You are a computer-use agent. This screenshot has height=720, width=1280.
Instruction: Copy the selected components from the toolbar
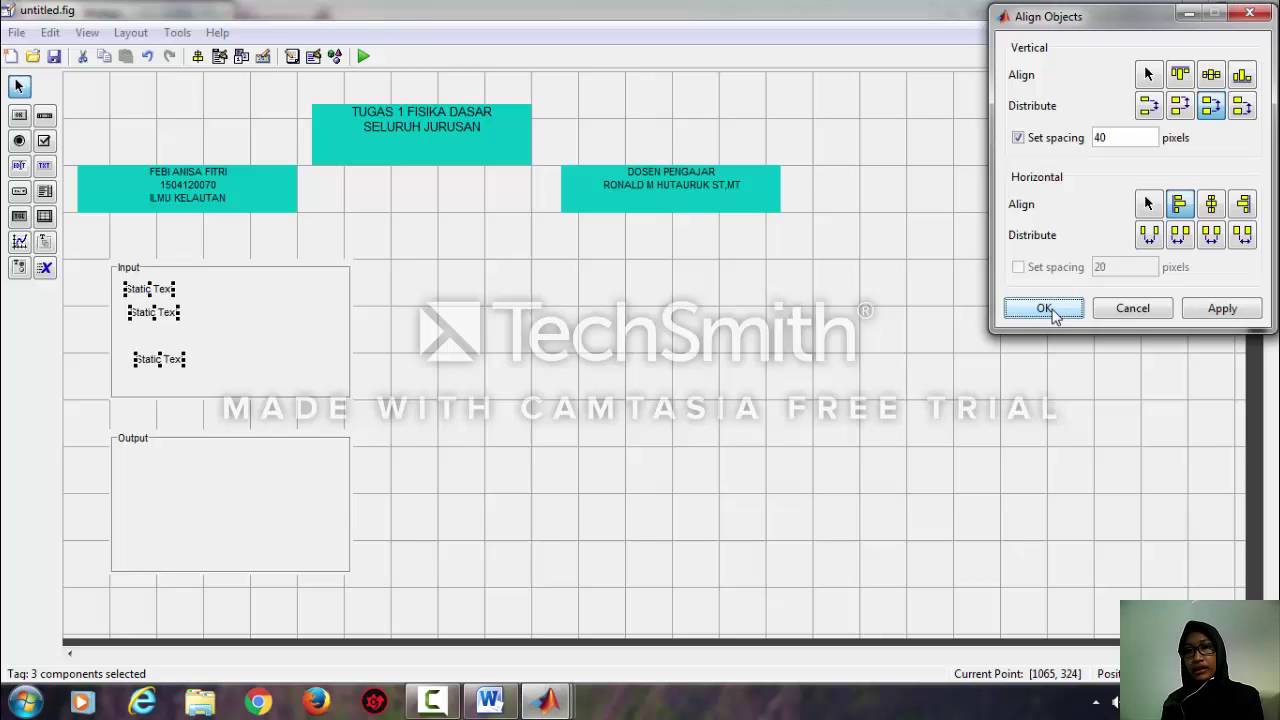pos(104,57)
